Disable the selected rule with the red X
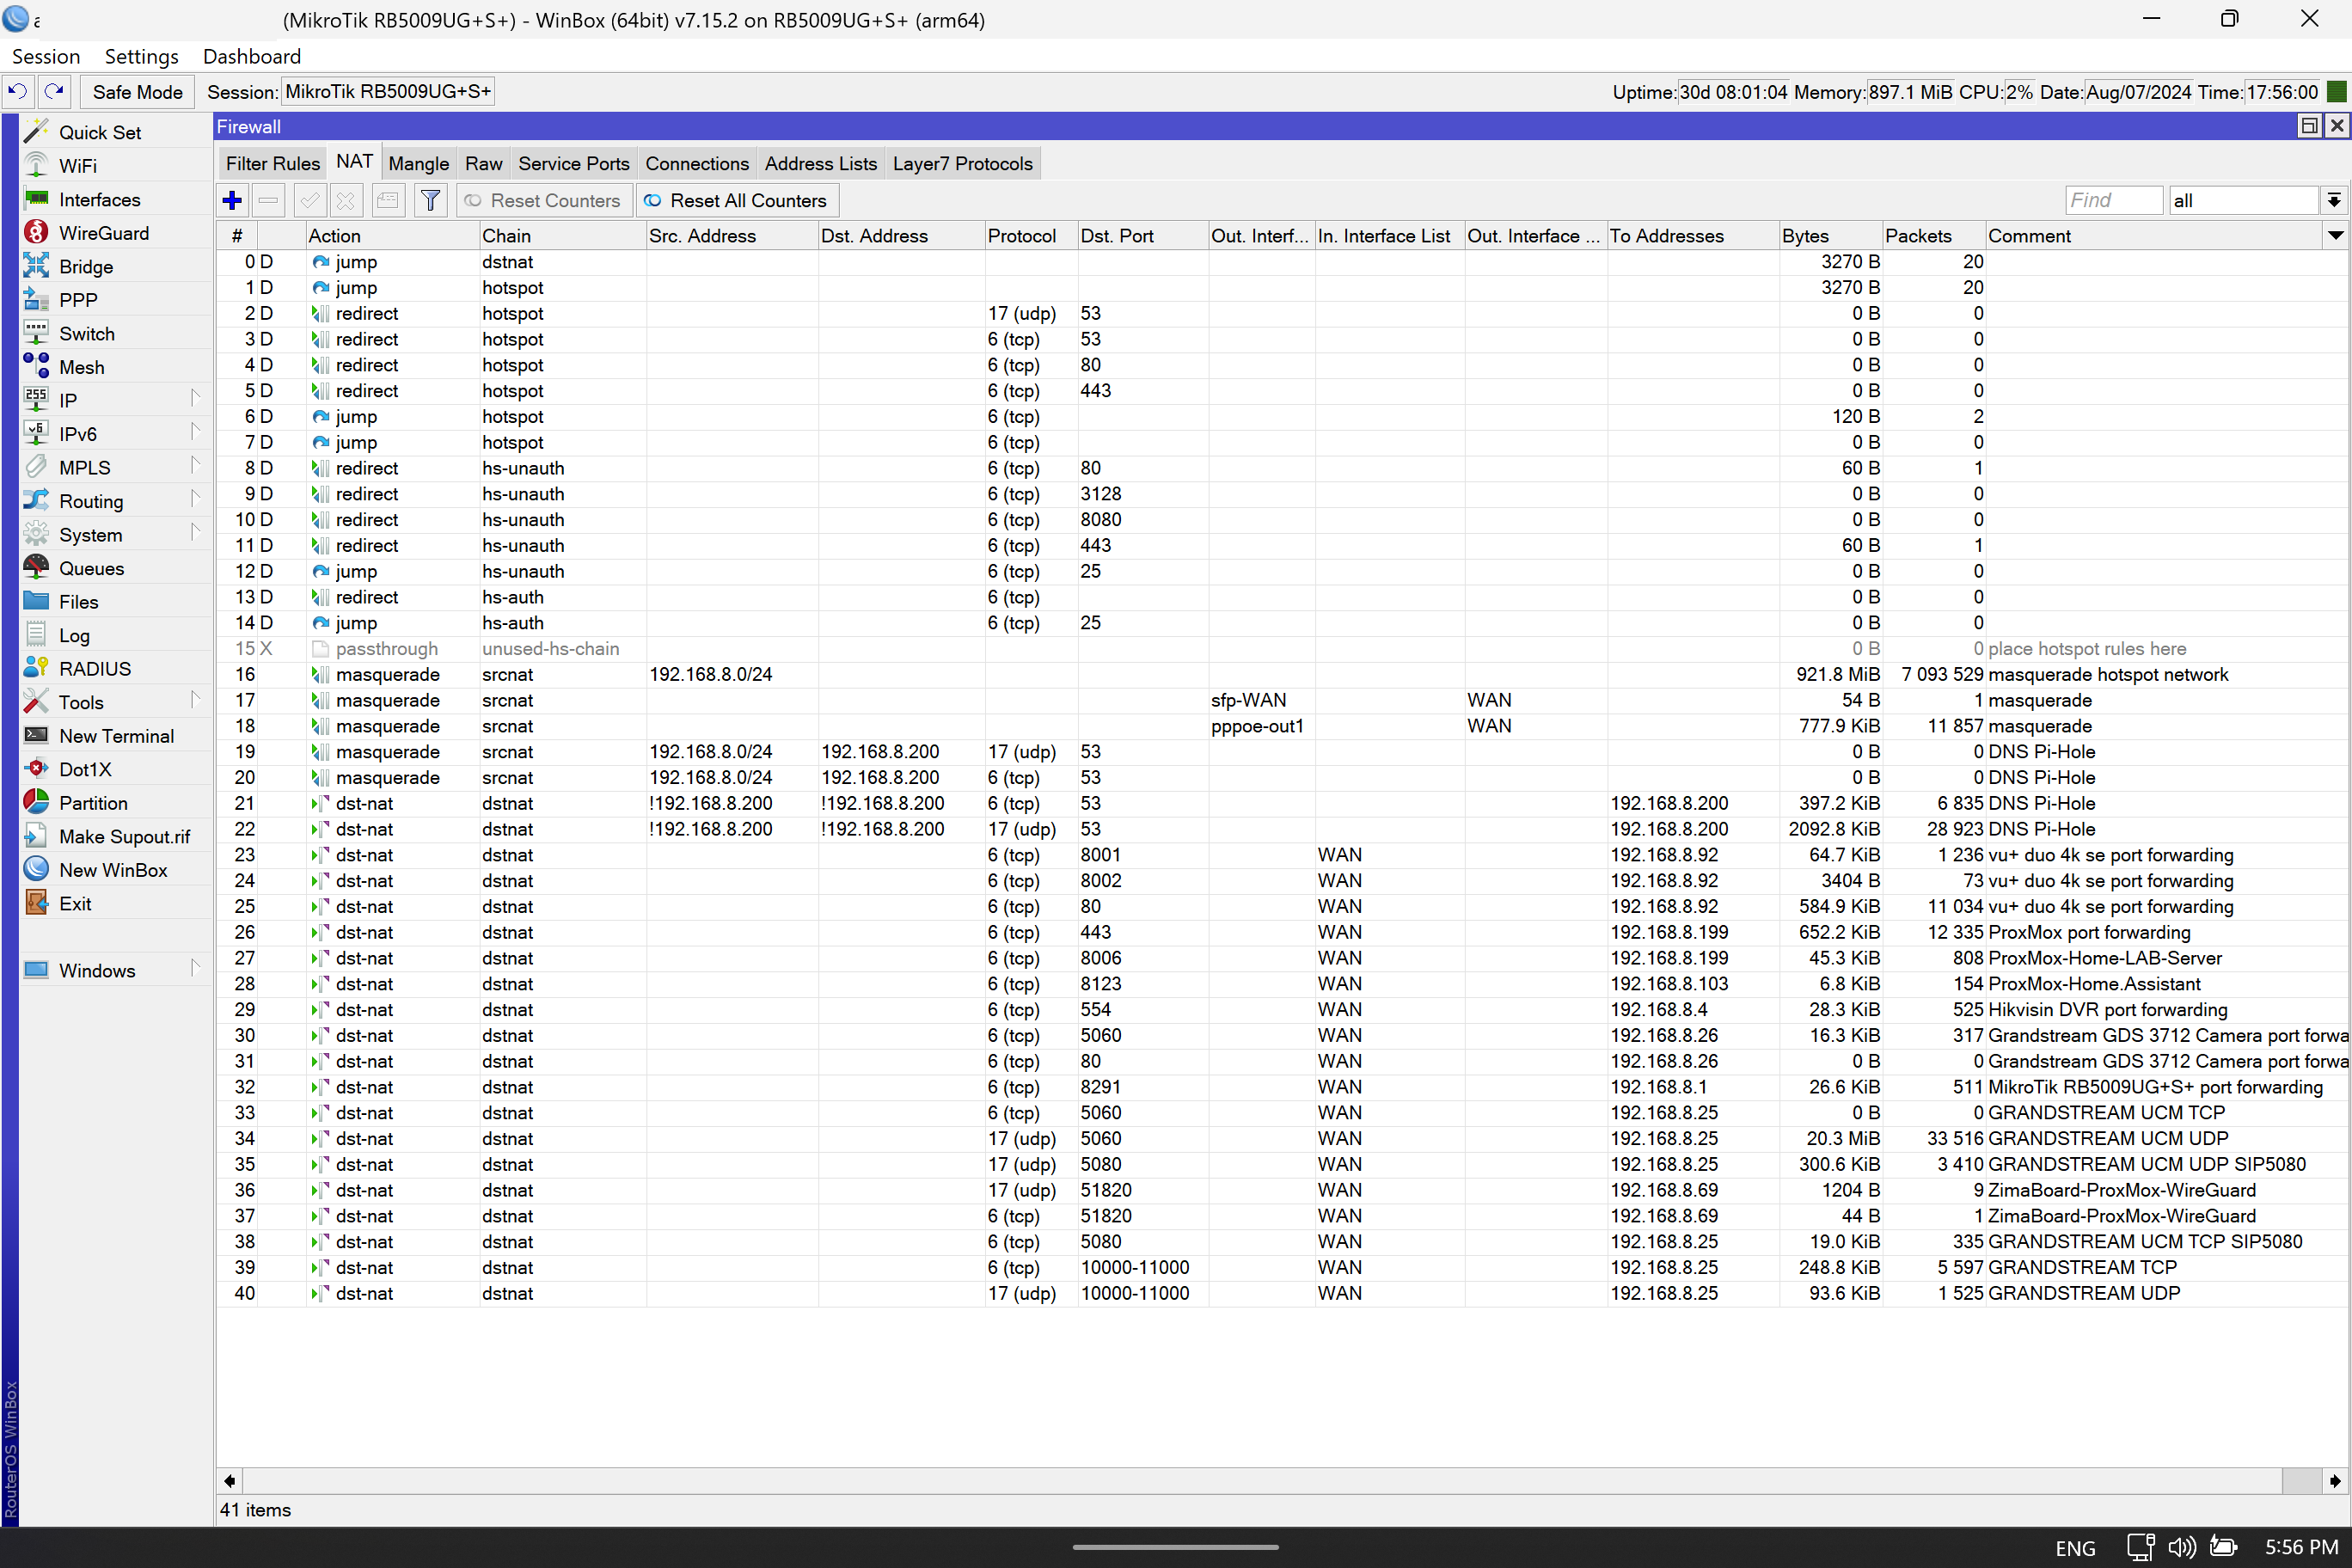This screenshot has width=2352, height=1568. pos(345,200)
